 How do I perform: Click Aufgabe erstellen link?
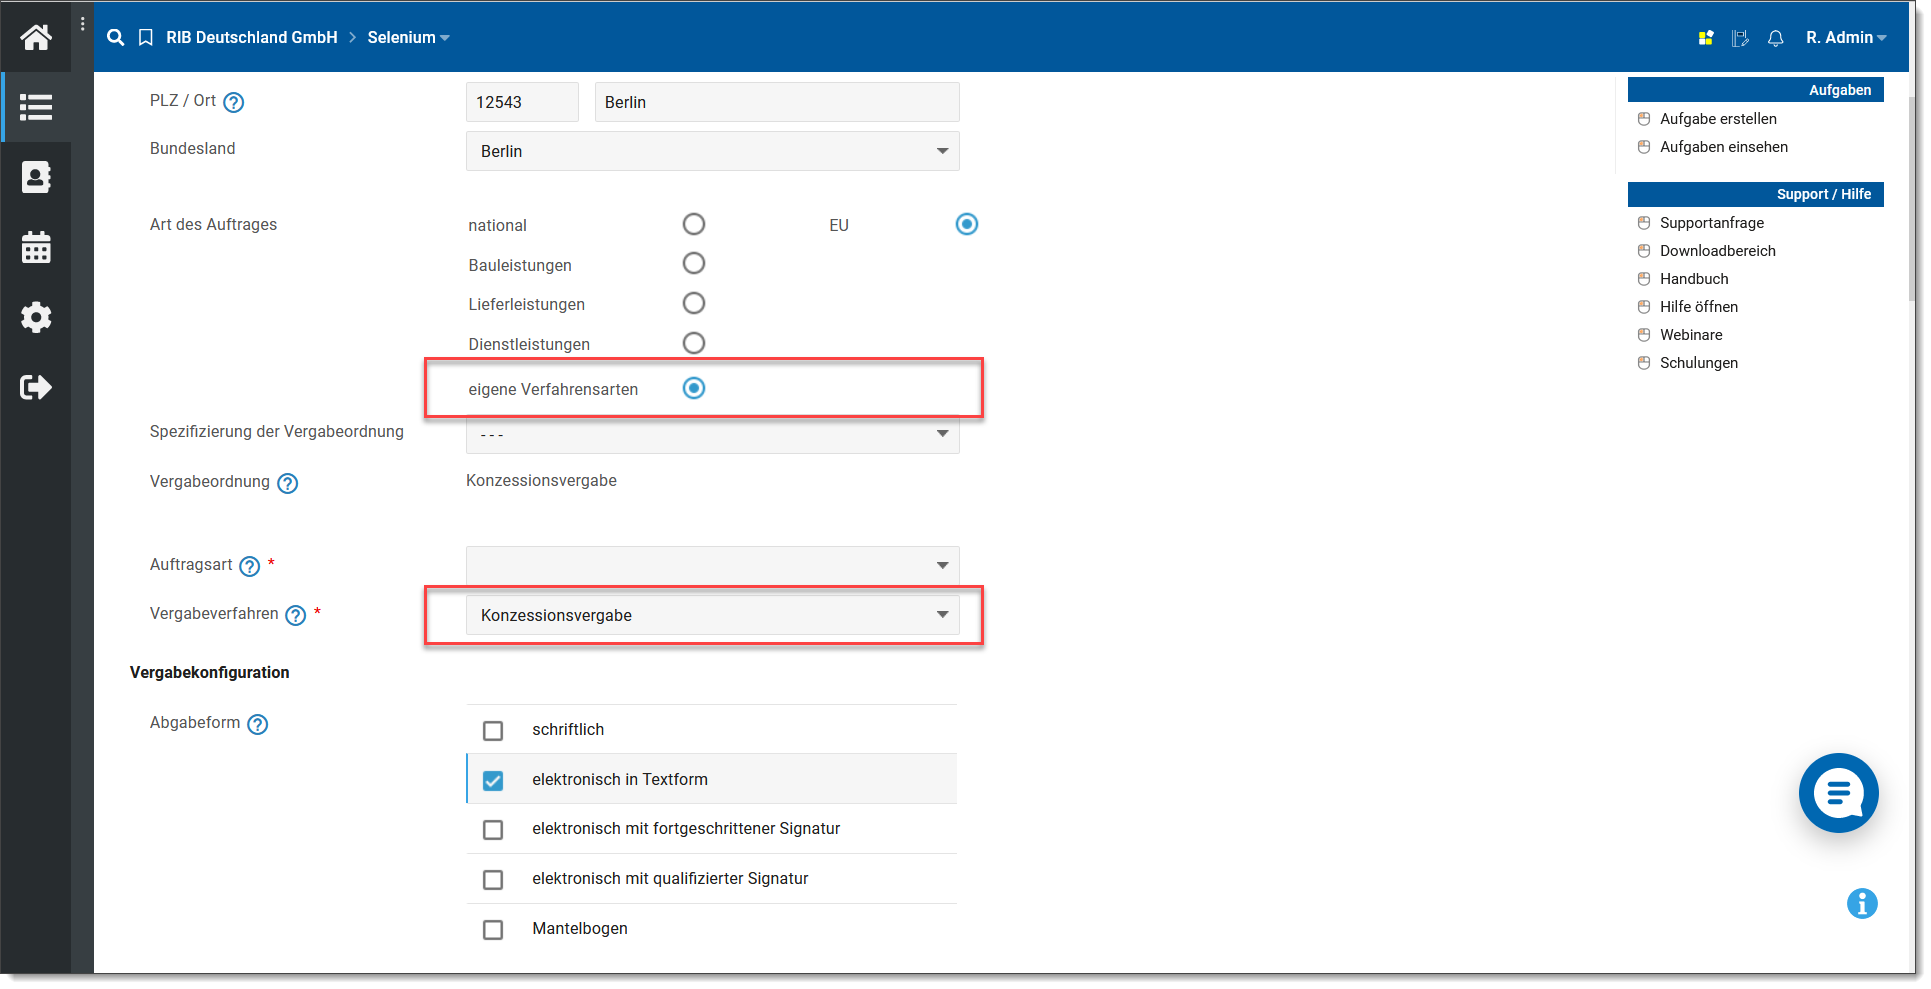click(x=1718, y=119)
